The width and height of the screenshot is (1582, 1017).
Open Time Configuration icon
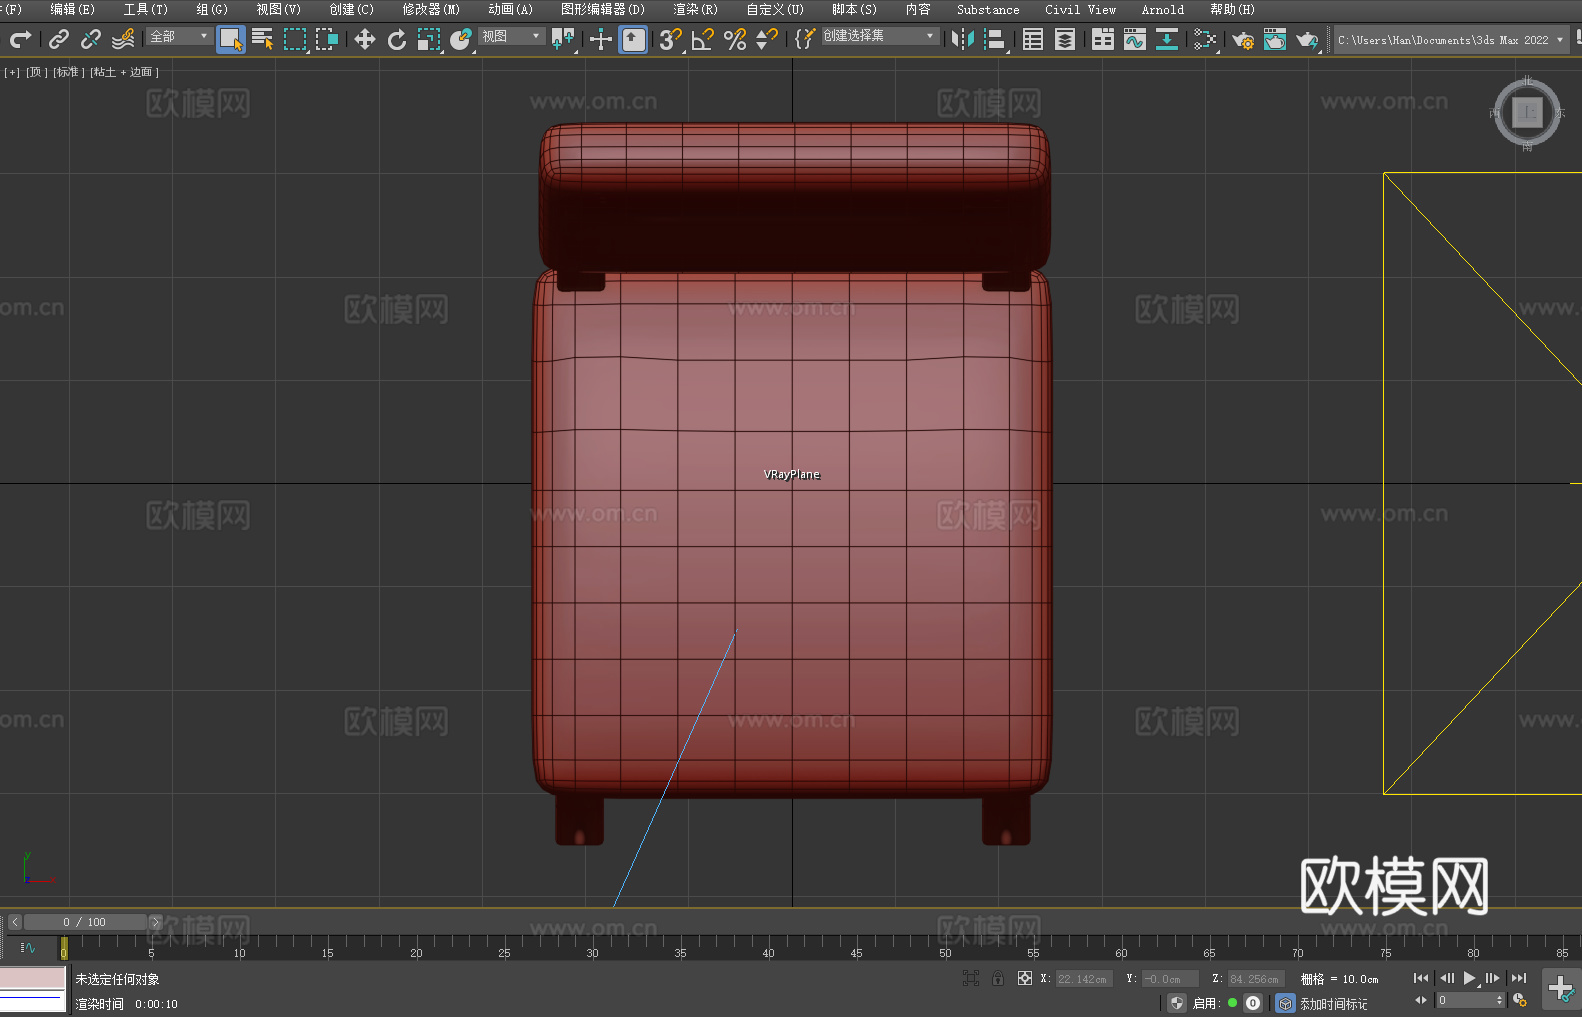click(1520, 1000)
